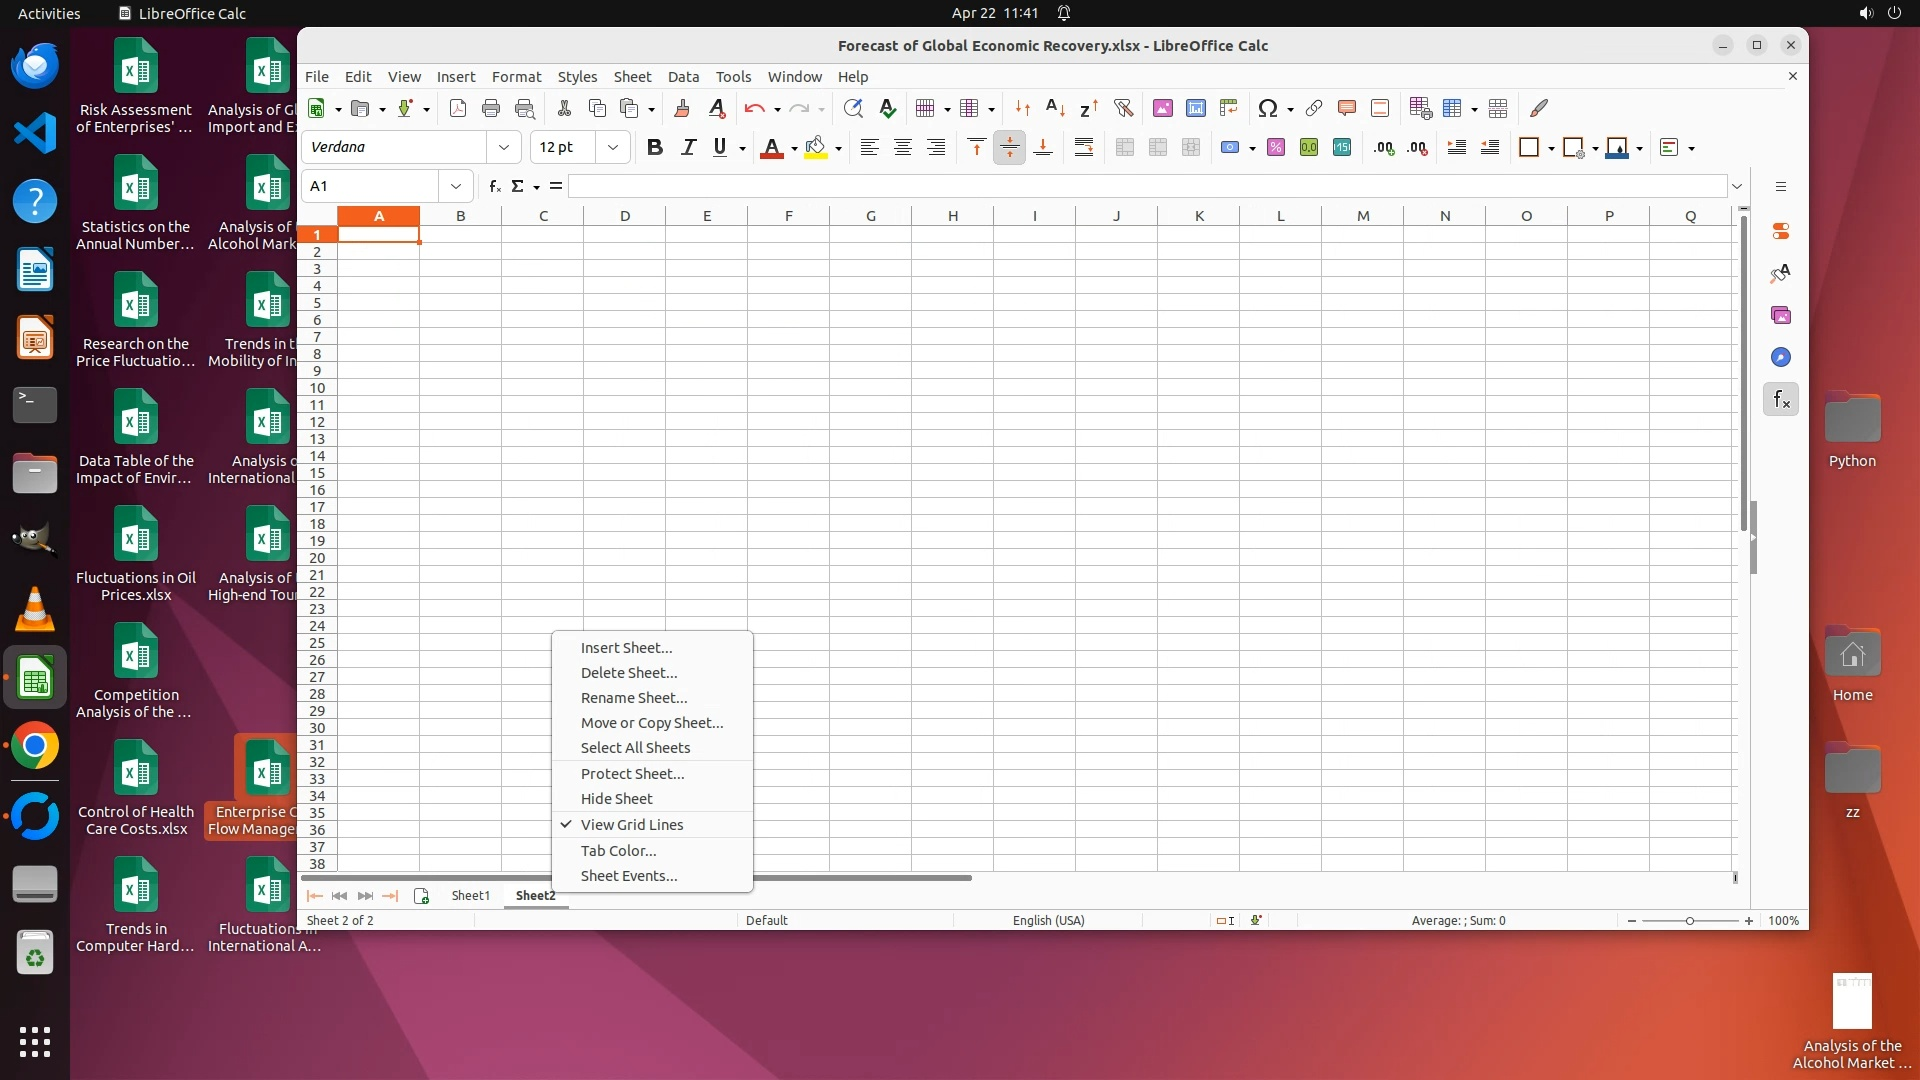
Task: Click the Clone Formatting paintbrush icon
Action: [x=682, y=108]
